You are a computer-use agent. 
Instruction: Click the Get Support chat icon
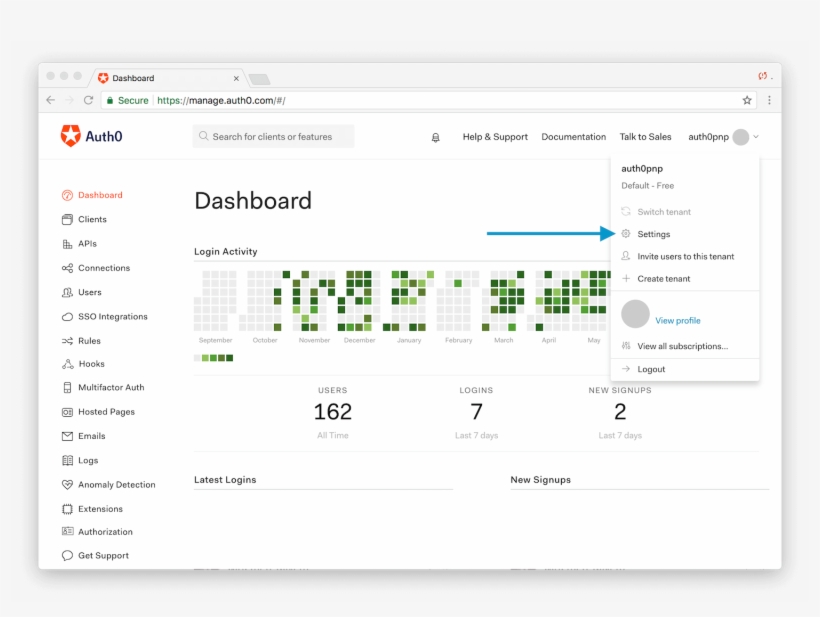pyautogui.click(x=67, y=555)
